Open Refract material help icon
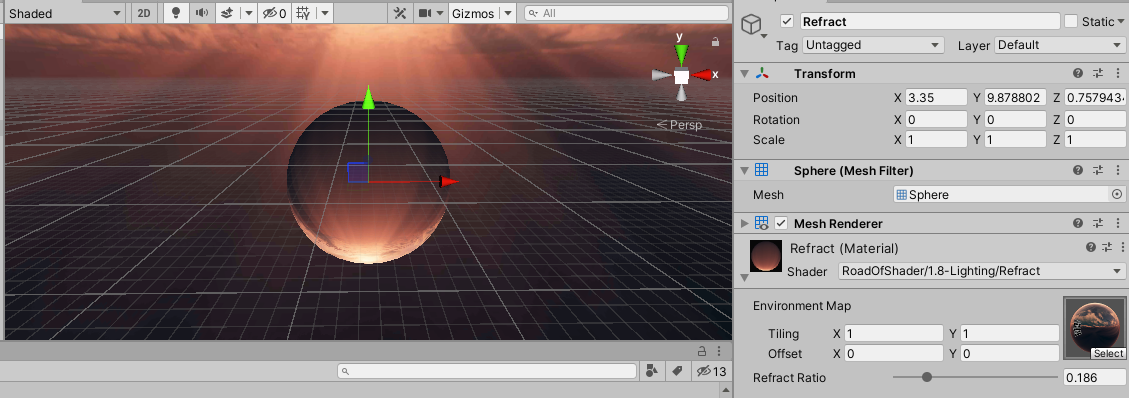This screenshot has width=1129, height=398. [x=1090, y=248]
